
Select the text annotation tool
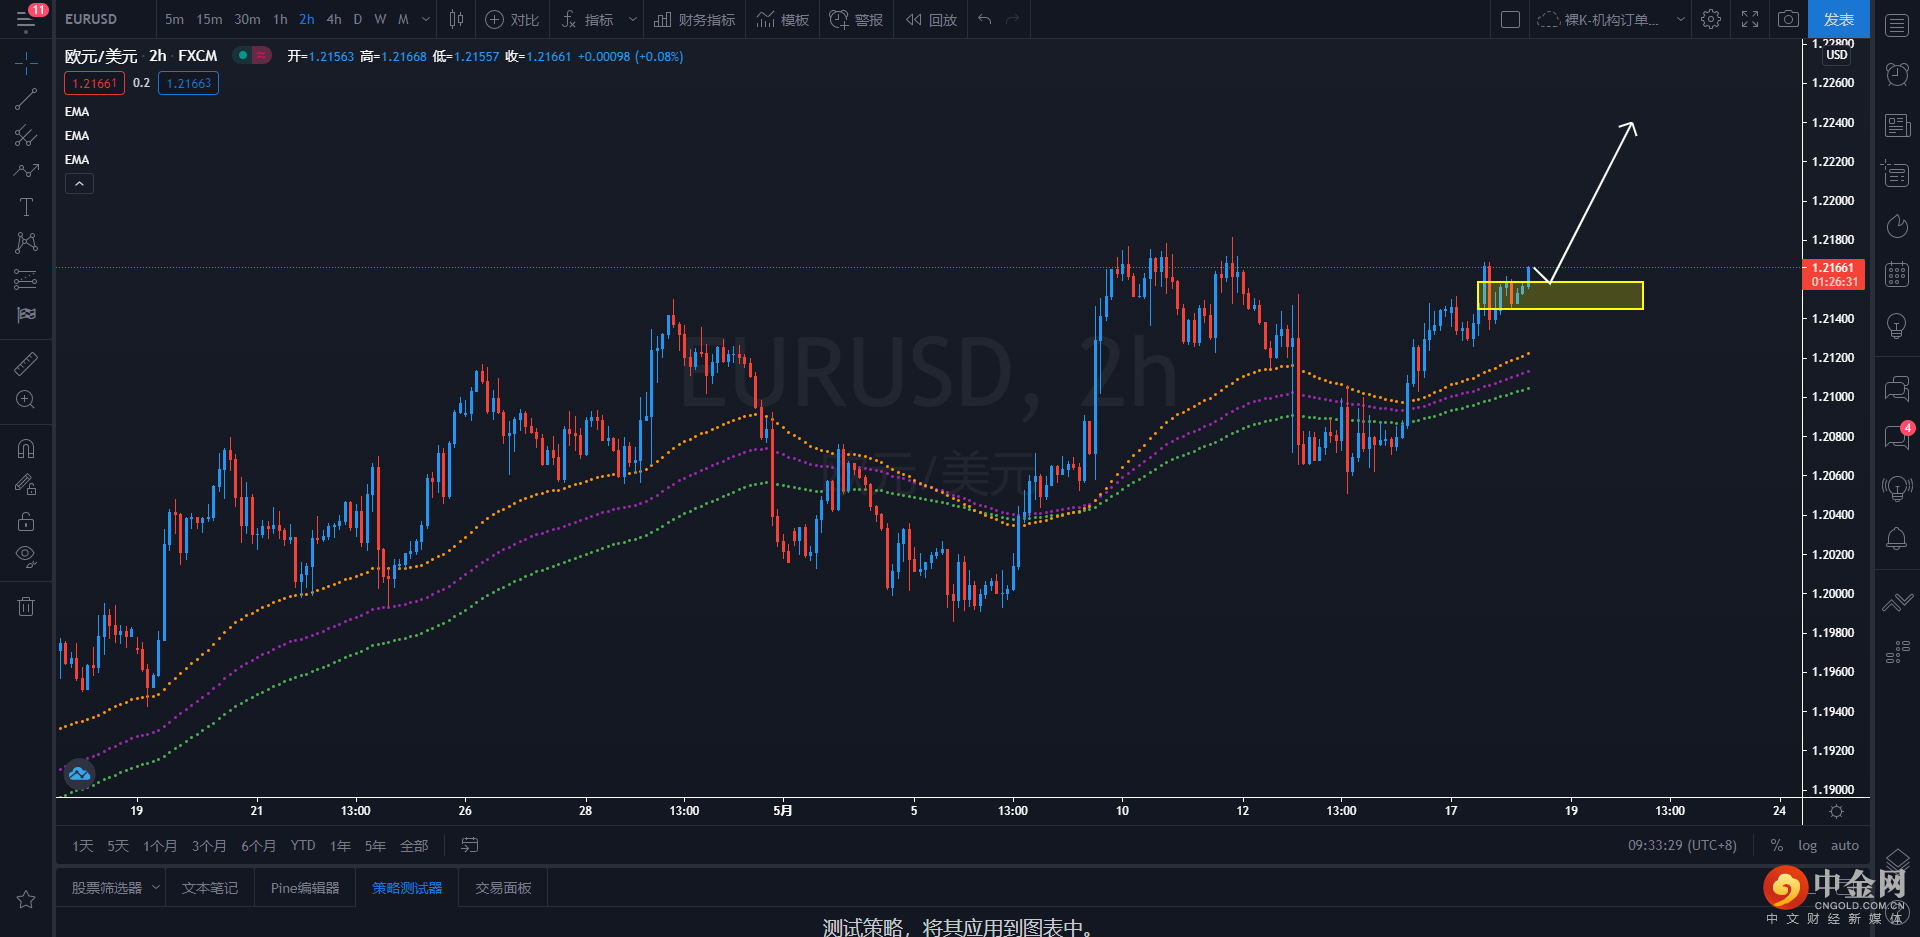coord(26,207)
